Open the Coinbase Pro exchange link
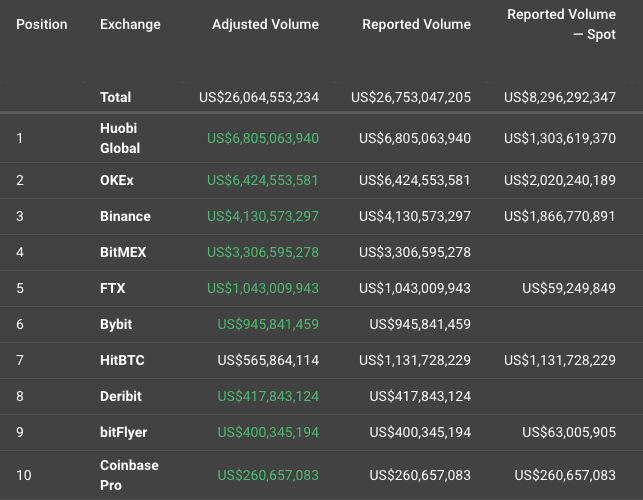Viewport: 643px width, 500px height. [129, 475]
